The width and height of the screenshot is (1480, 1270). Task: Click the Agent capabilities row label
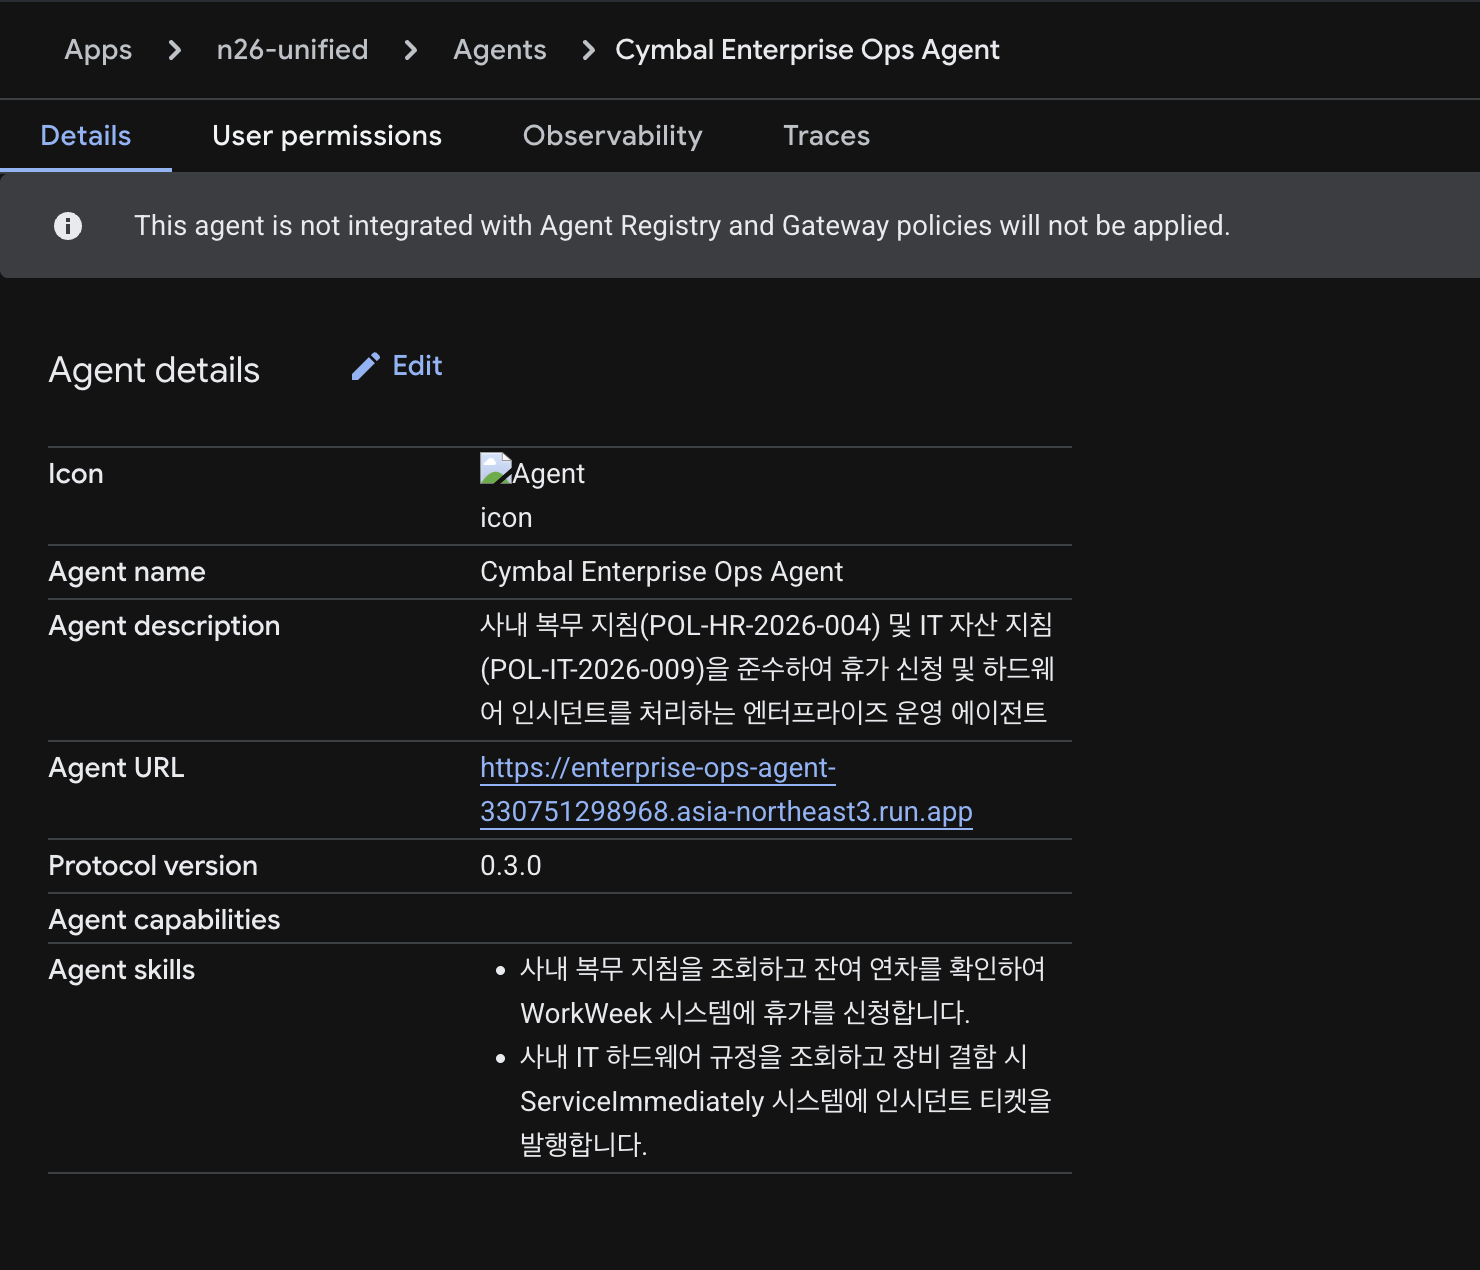click(164, 920)
